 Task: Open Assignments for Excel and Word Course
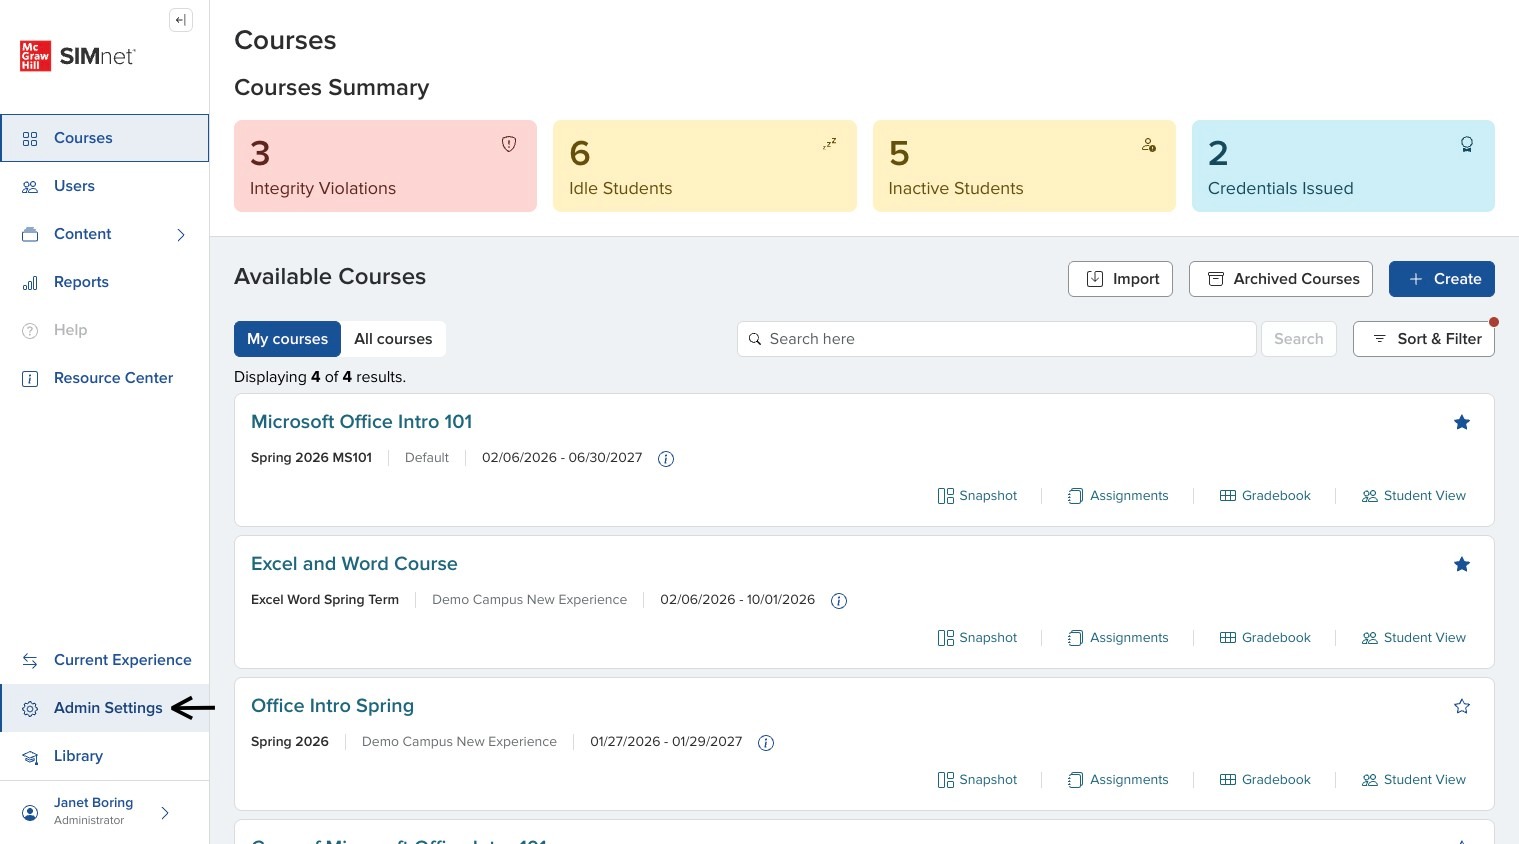pyautogui.click(x=1118, y=638)
